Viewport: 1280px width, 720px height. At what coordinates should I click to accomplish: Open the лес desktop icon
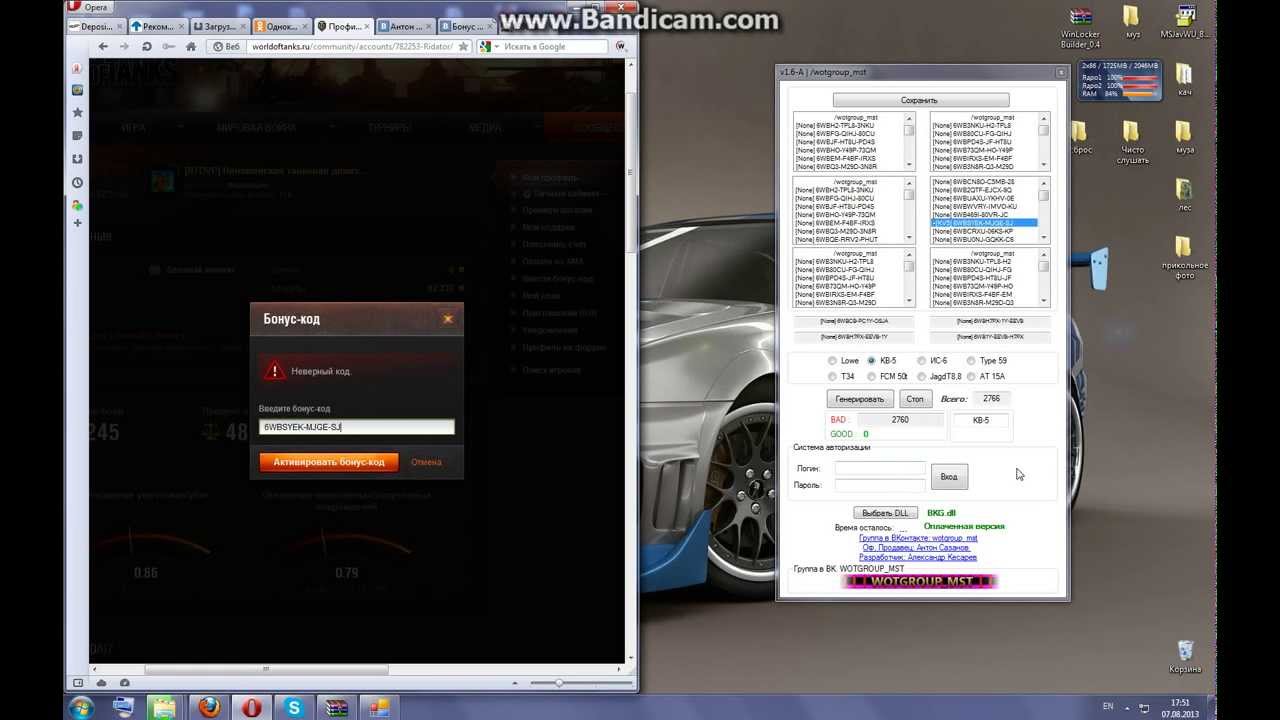[1184, 195]
